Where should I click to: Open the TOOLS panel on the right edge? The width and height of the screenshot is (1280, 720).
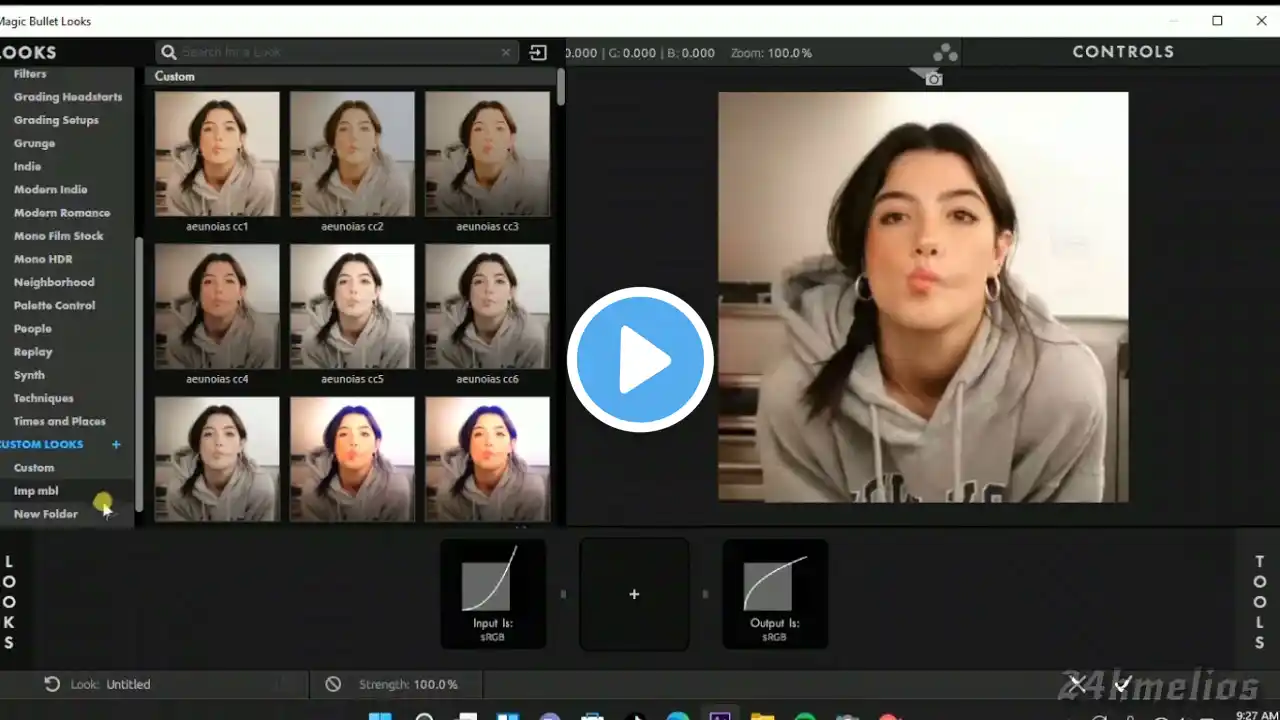click(1259, 601)
